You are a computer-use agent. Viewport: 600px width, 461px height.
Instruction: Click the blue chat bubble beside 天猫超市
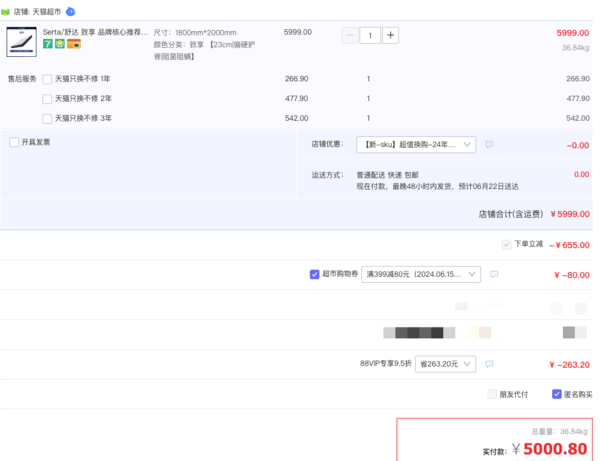pos(70,11)
